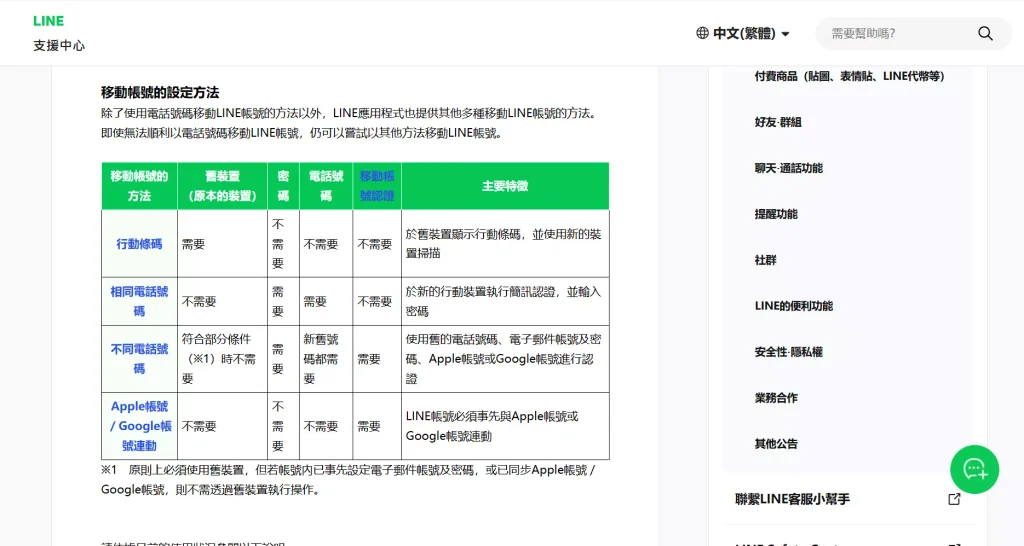
Task: Click 移動帳號的方法 column header
Action: click(x=139, y=185)
